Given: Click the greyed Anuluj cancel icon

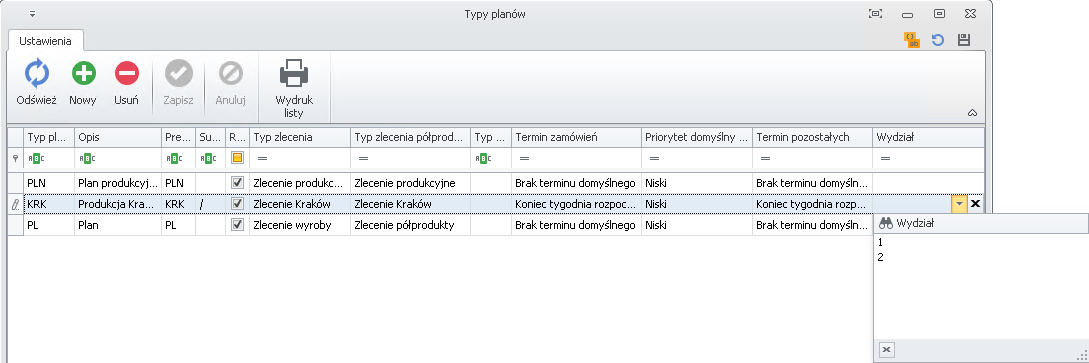Looking at the screenshot, I should tap(231, 73).
